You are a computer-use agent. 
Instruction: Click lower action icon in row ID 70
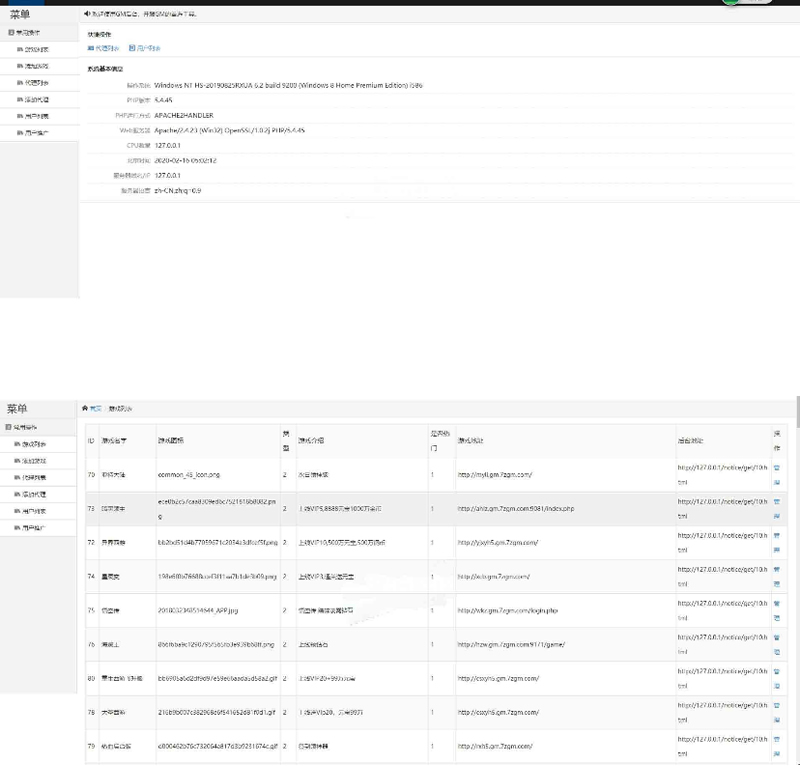tap(777, 482)
